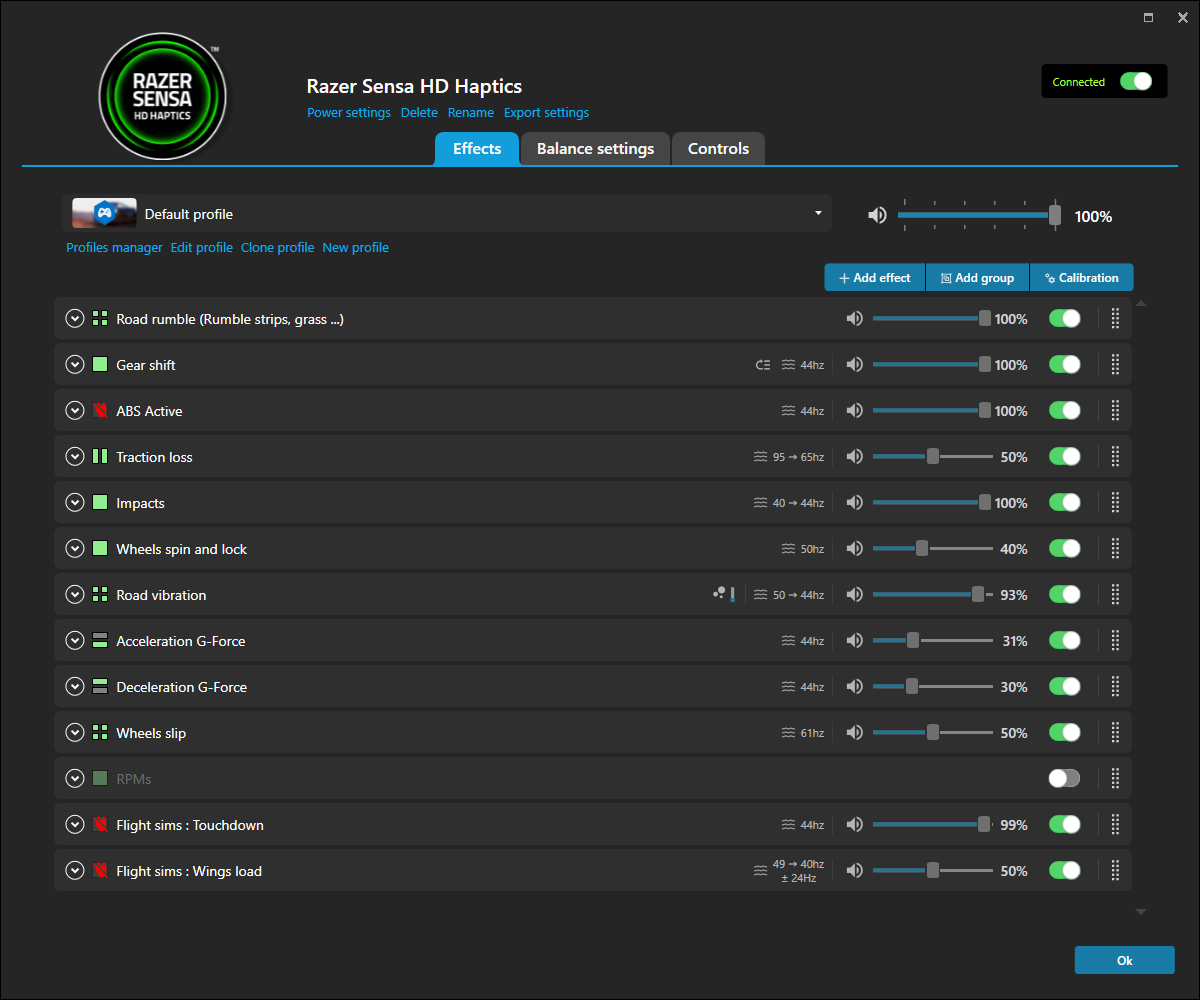Open the Power settings link

pyautogui.click(x=349, y=113)
